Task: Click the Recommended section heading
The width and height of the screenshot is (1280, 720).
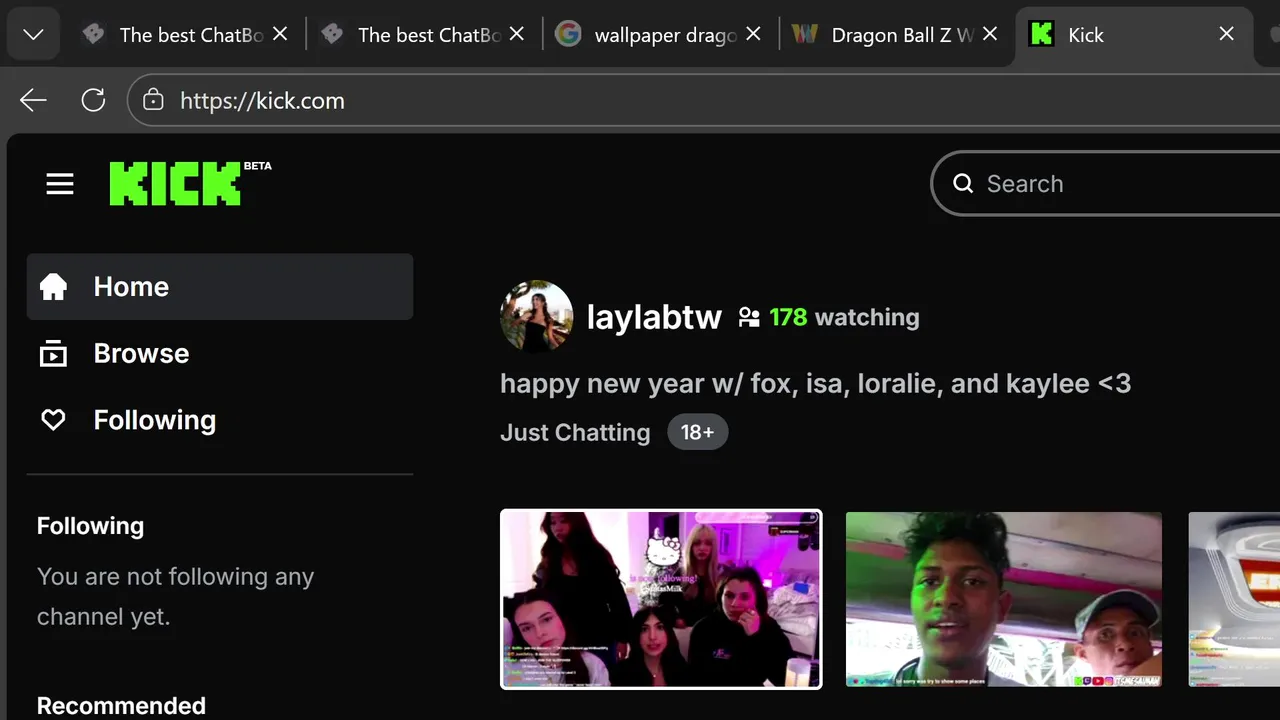Action: (x=121, y=705)
